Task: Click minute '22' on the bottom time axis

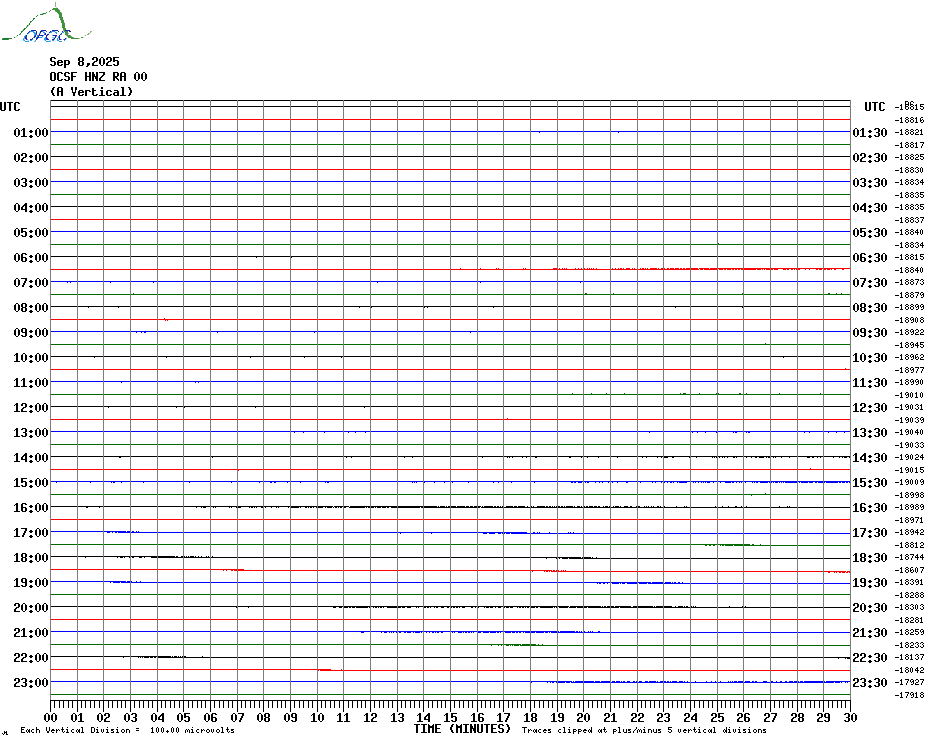Action: point(637,717)
